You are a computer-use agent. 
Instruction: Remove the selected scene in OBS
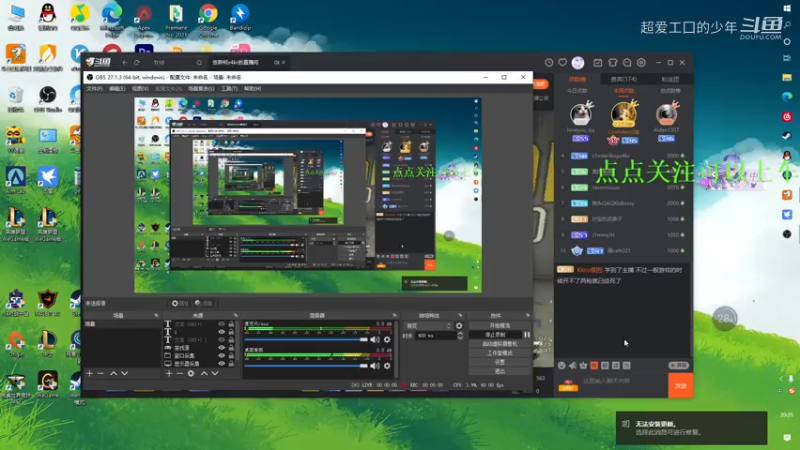(101, 373)
